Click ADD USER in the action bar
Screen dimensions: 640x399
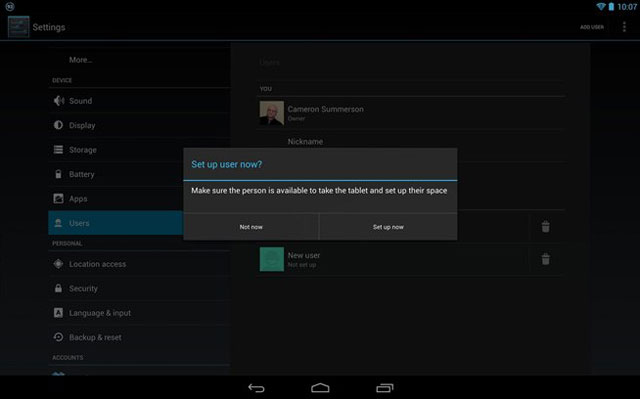coord(592,27)
